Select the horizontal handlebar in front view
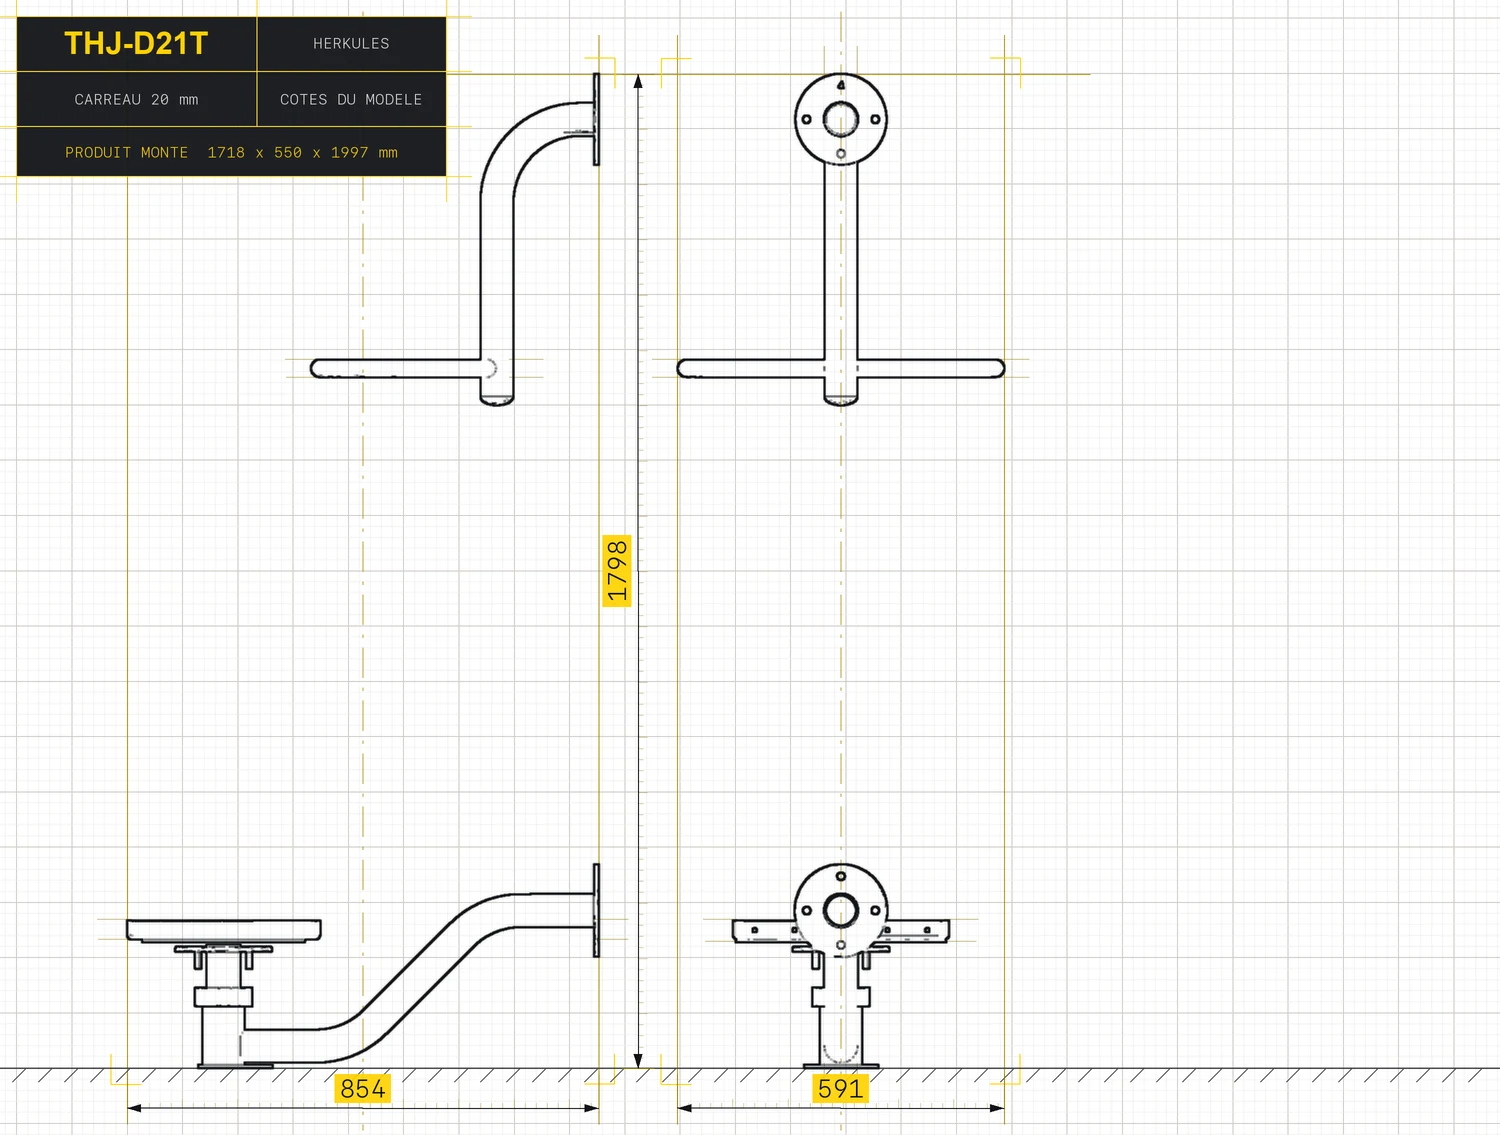This screenshot has height=1135, width=1500. pyautogui.click(x=841, y=368)
